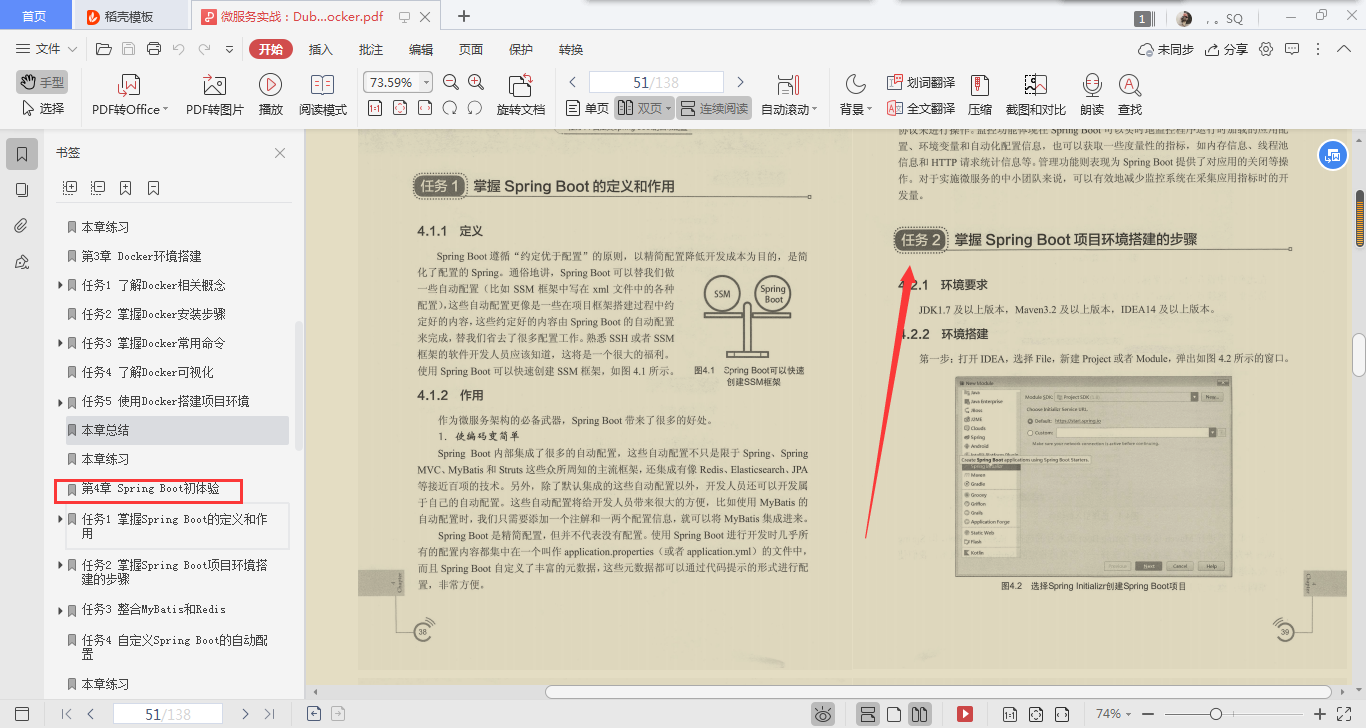Viewport: 1366px width, 728px height.
Task: Expand all bookmarks icon
Action: pos(70,187)
